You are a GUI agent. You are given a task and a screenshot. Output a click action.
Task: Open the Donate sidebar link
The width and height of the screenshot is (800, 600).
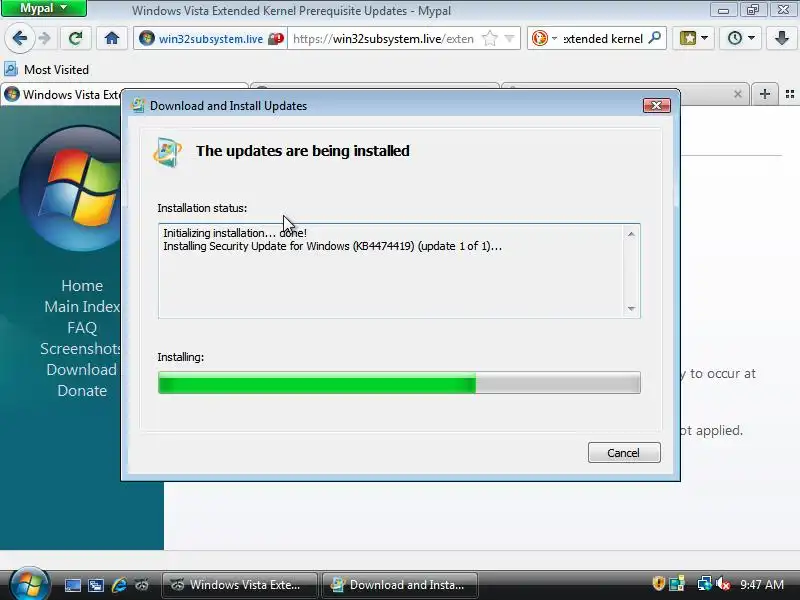point(82,390)
